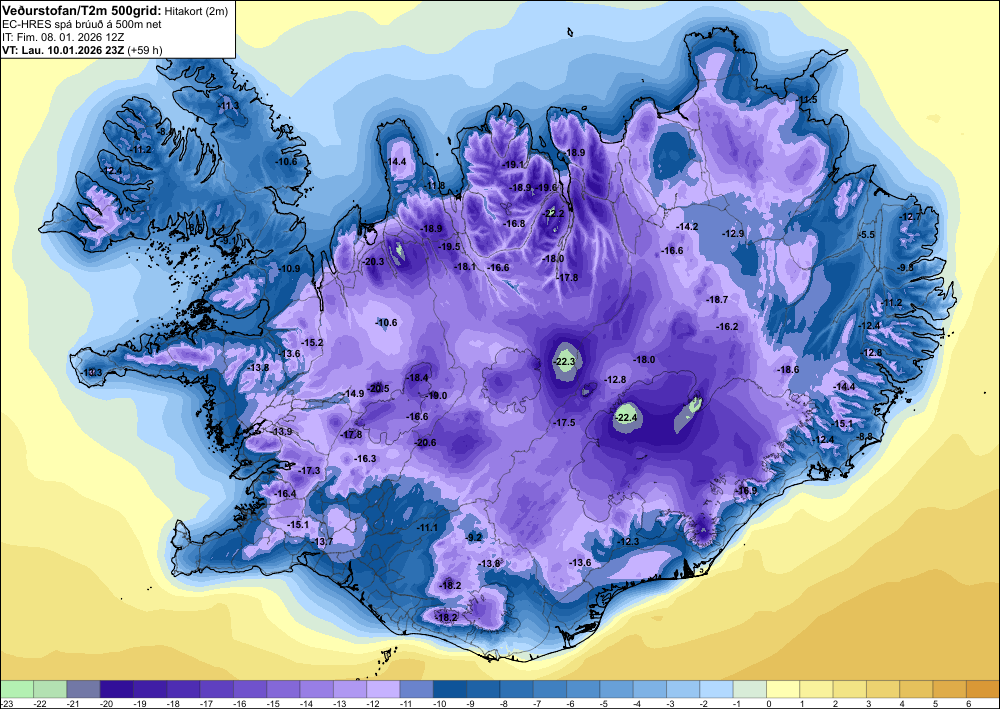1000x709 pixels.
Task: Click the -14.9 temperature label
Action: coord(353,393)
